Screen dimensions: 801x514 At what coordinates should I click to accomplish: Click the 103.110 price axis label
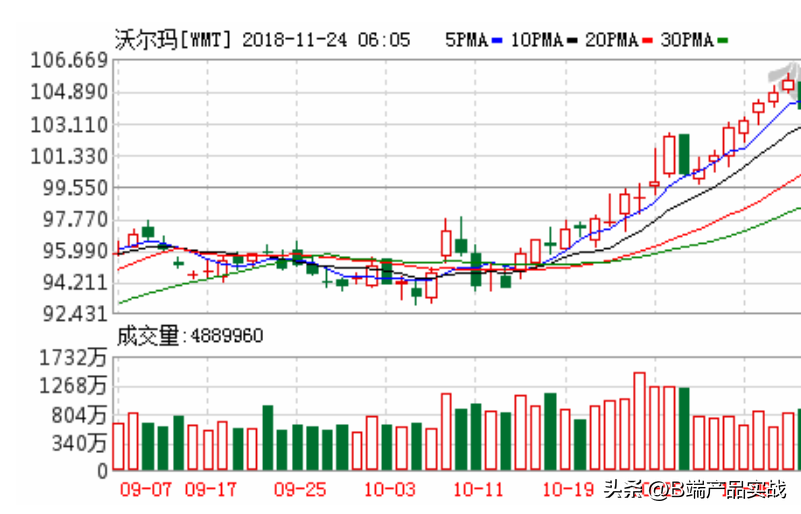pyautogui.click(x=69, y=125)
